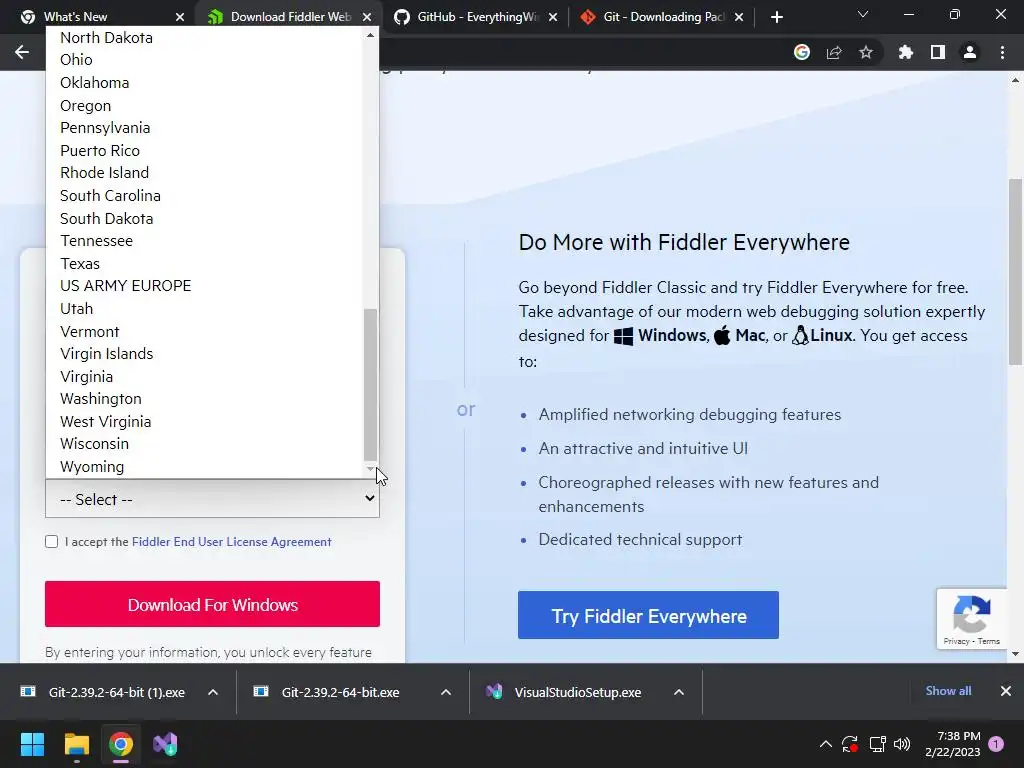Pick Rhode Island from the list
Viewport: 1024px width, 768px height.
click(x=204, y=172)
